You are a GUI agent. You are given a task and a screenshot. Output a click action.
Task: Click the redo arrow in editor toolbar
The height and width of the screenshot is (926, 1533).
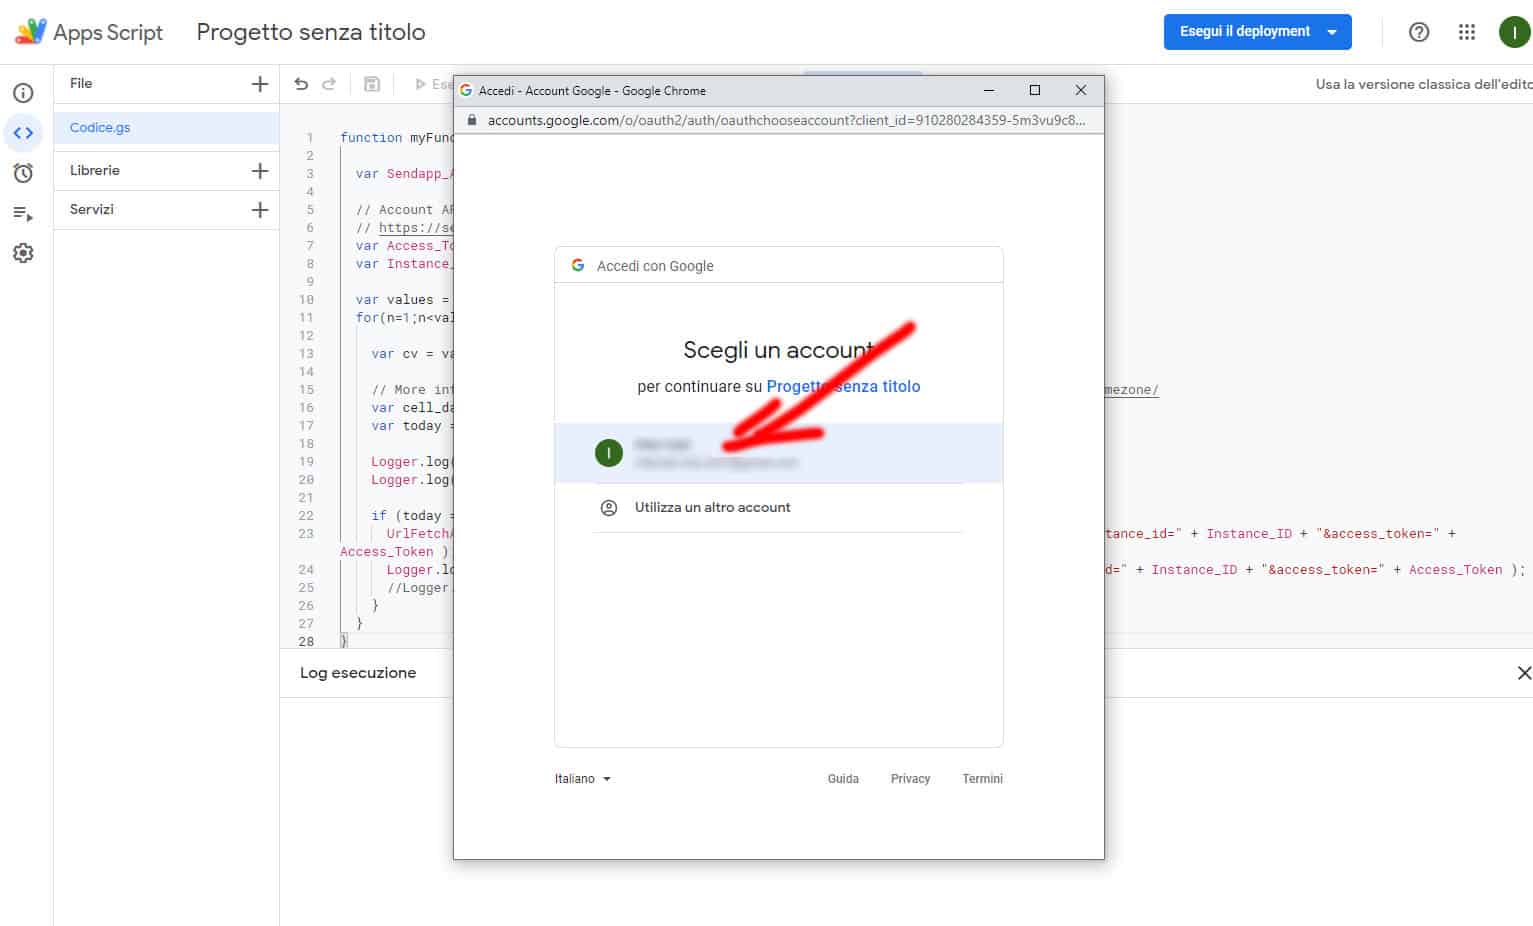point(329,84)
